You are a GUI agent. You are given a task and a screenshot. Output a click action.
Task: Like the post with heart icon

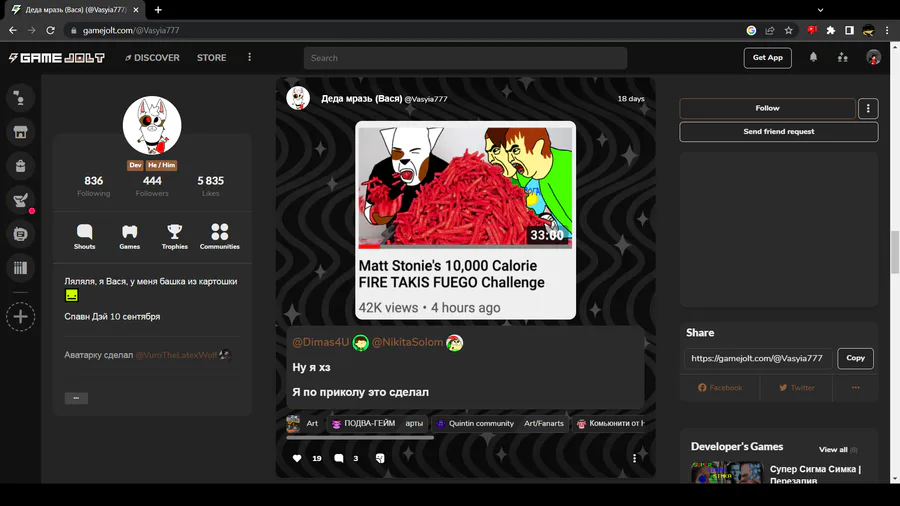[297, 458]
